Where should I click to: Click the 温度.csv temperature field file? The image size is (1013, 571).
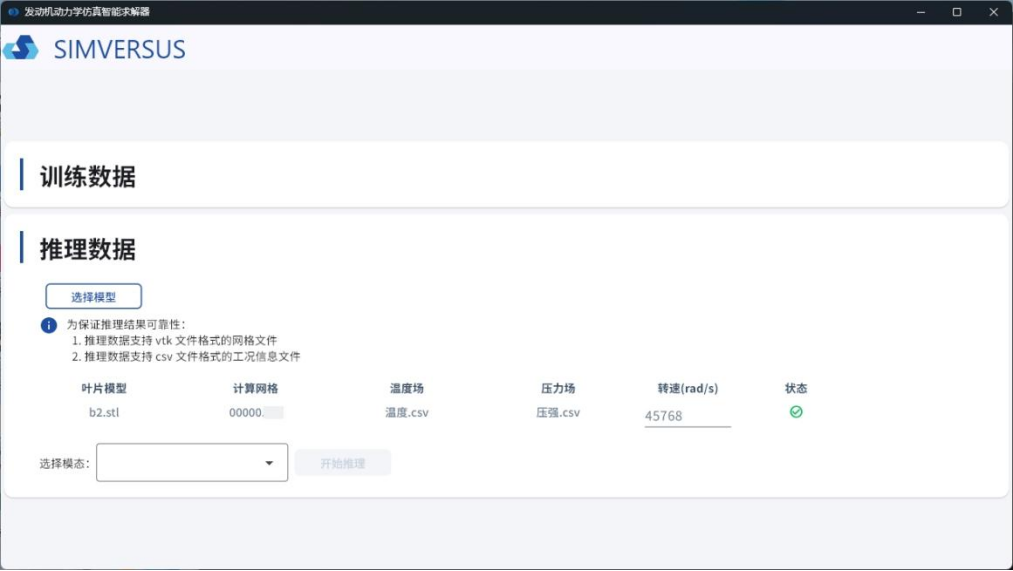point(407,412)
